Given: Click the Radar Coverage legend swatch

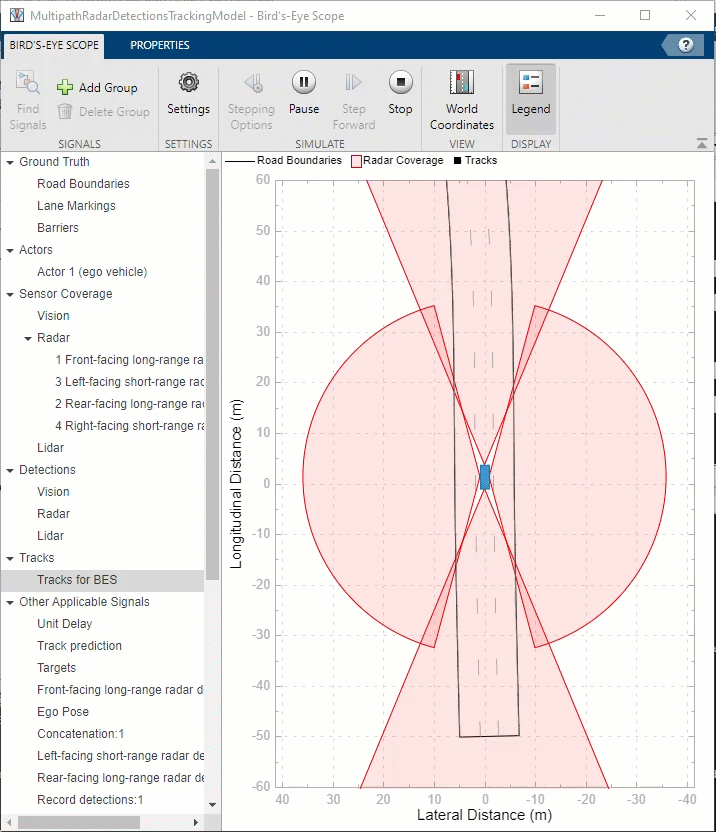Looking at the screenshot, I should click(x=356, y=160).
